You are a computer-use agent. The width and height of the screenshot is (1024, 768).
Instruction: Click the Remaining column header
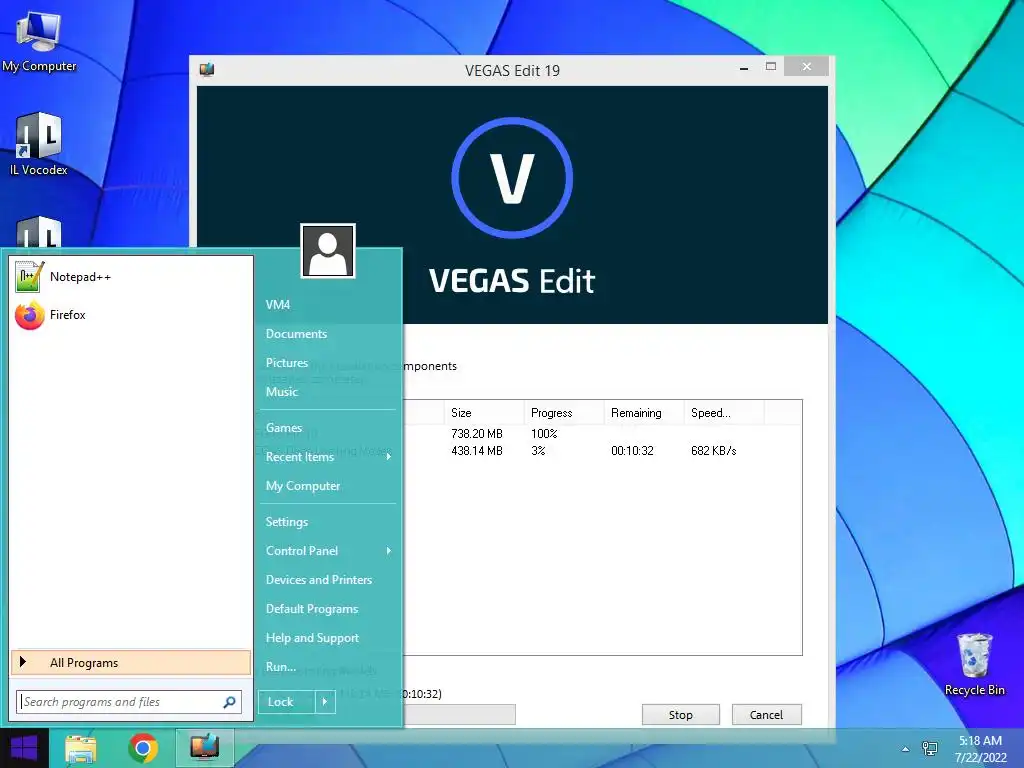(644, 413)
